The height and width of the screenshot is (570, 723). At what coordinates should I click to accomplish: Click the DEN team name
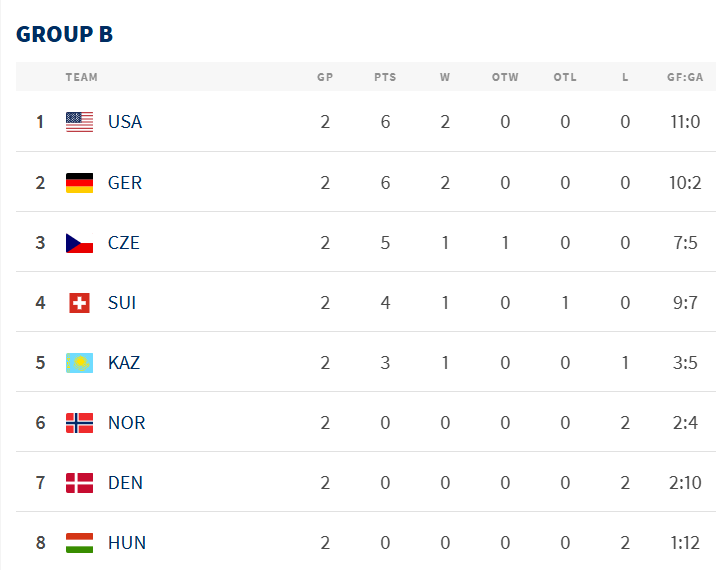coord(125,483)
